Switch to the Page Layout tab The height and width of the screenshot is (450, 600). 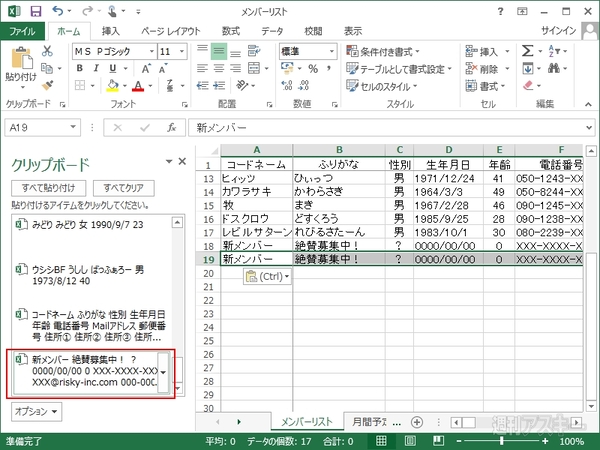[171, 31]
